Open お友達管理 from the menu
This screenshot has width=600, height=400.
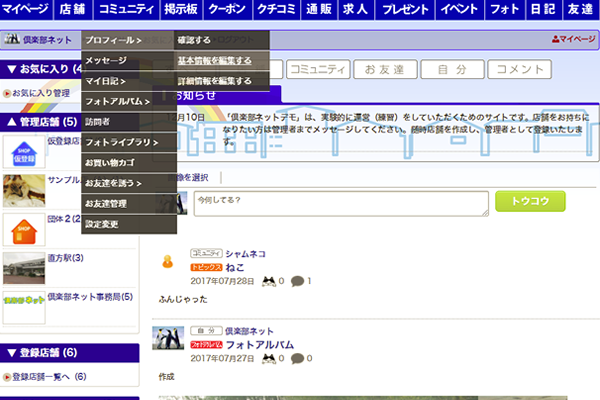click(129, 204)
